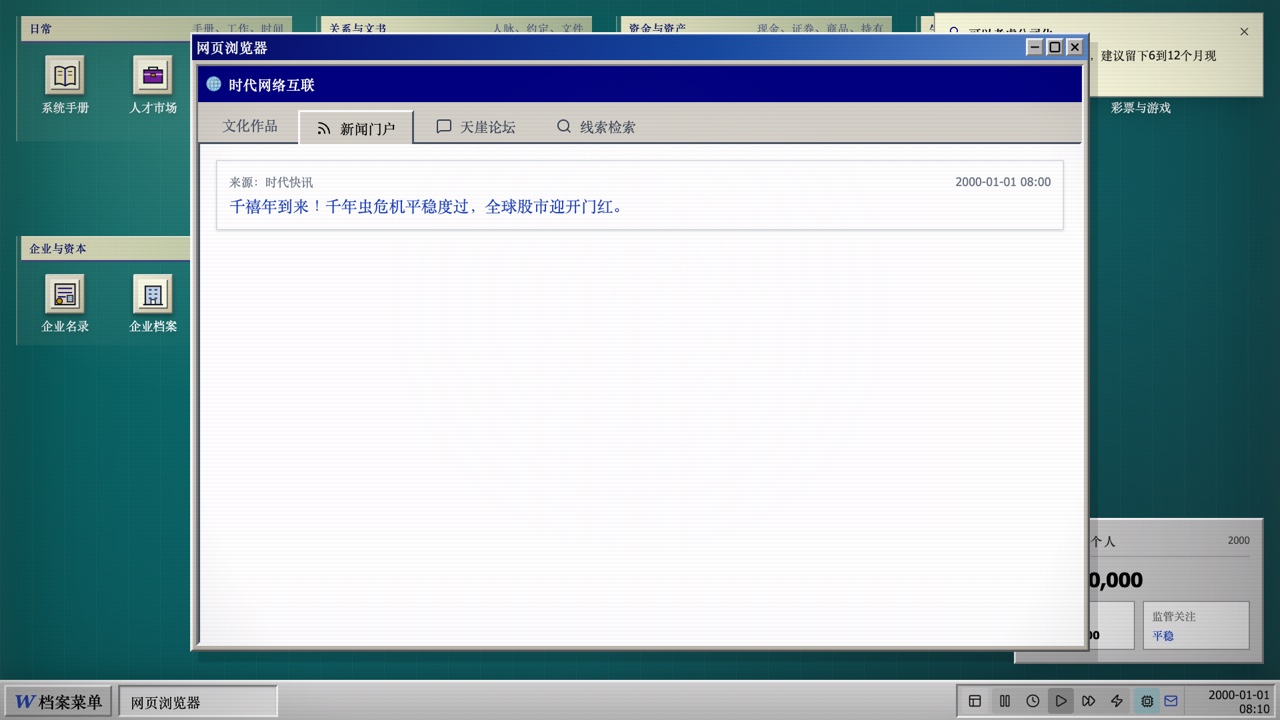This screenshot has width=1280, height=720.
Task: Open the mail envelope icon in the tray
Action: tap(1171, 701)
